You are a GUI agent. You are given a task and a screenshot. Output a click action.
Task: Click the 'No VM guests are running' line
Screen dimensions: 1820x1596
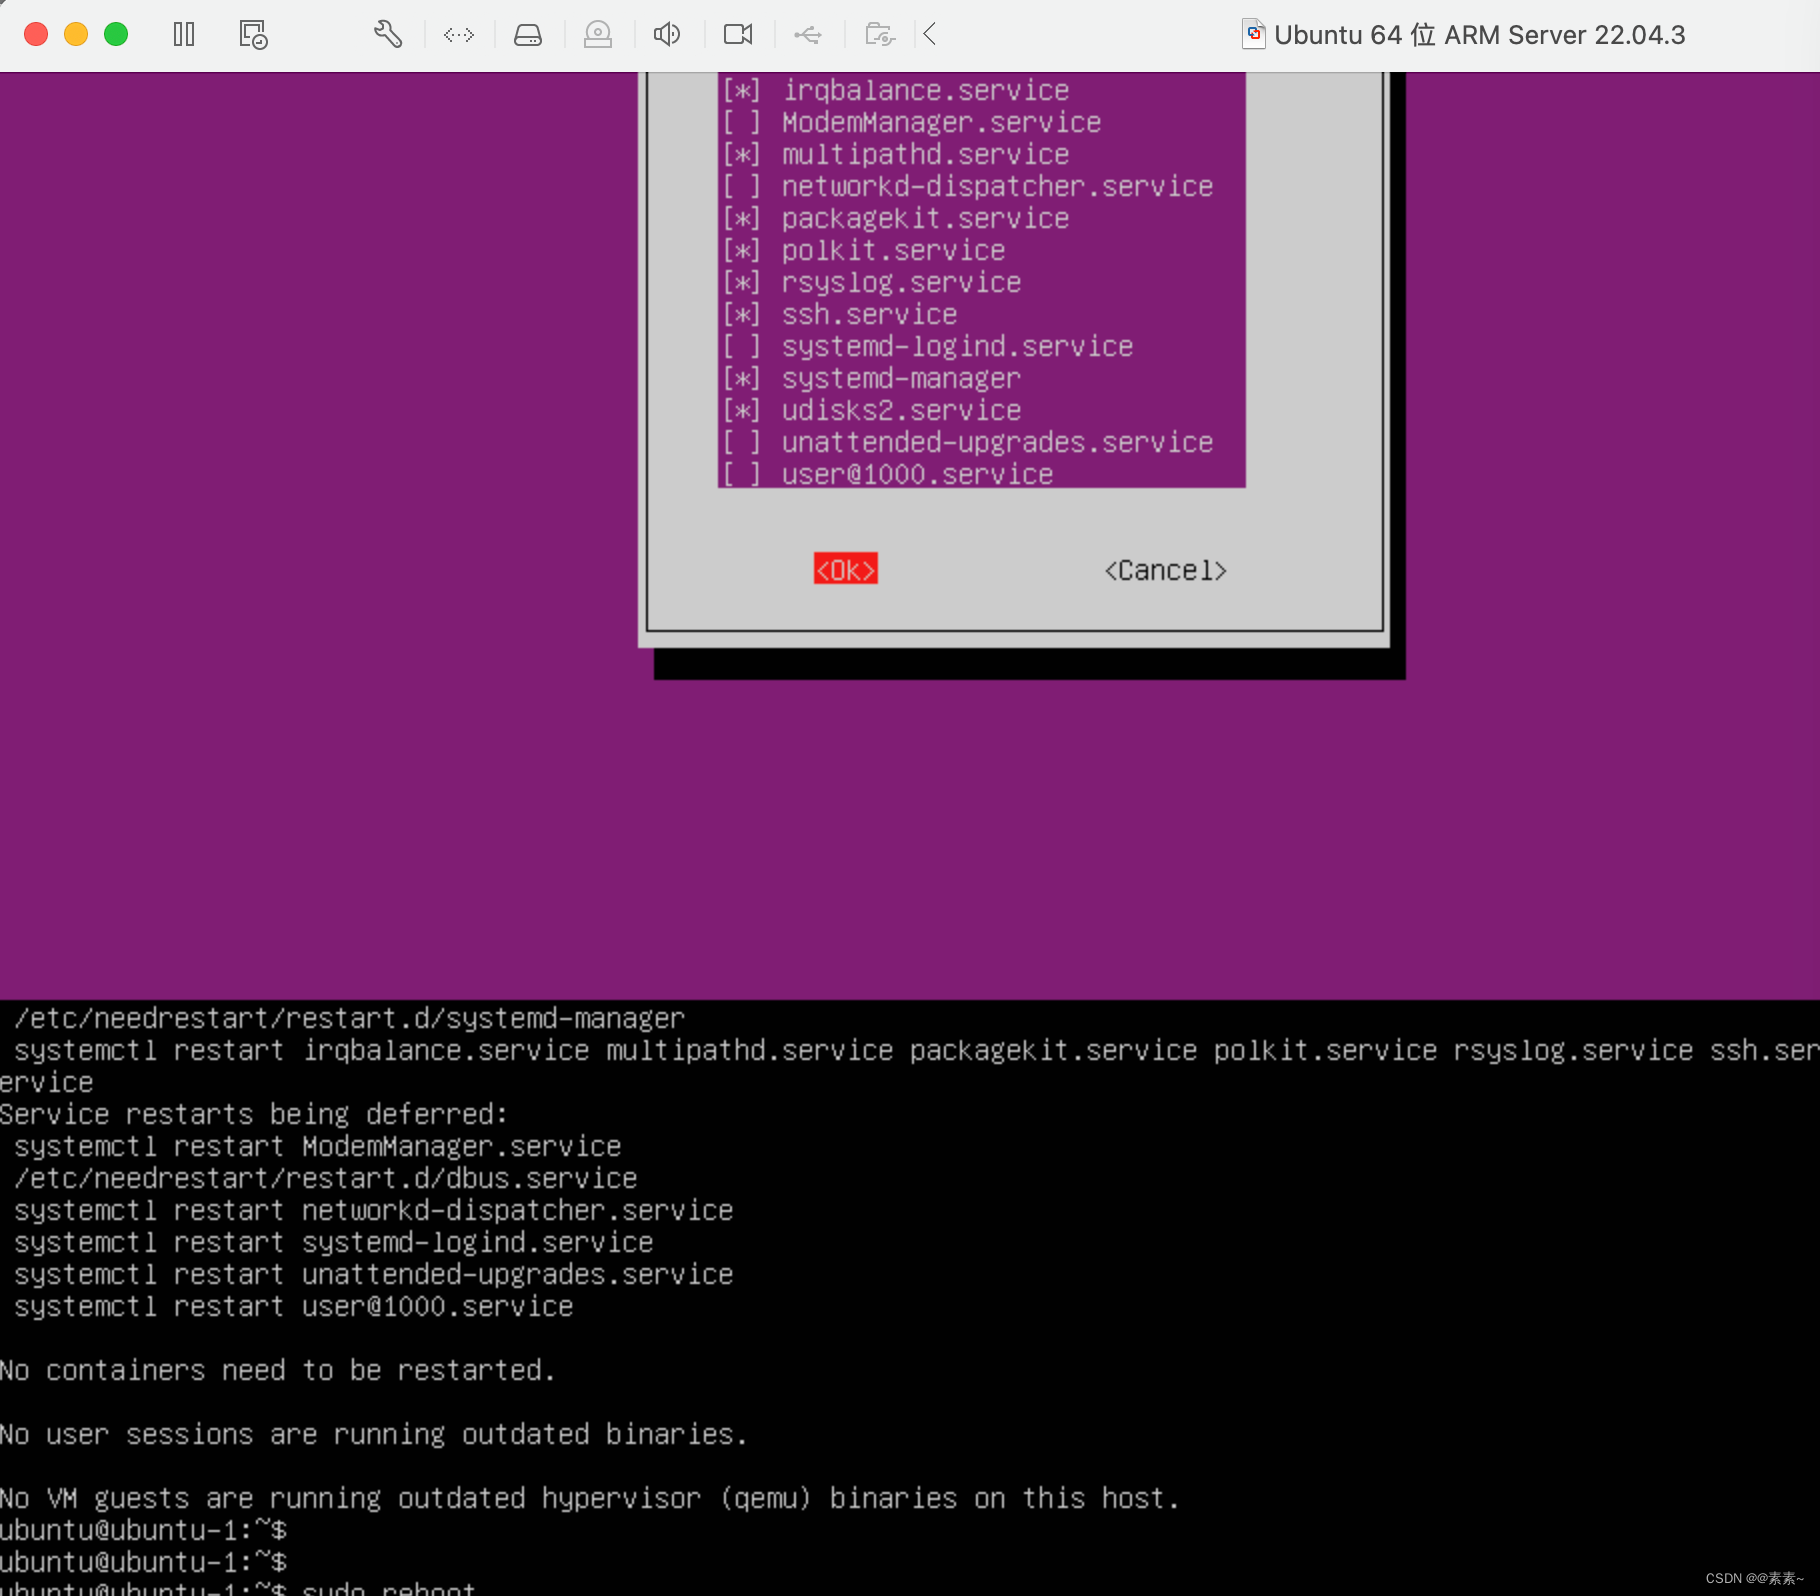click(x=590, y=1498)
